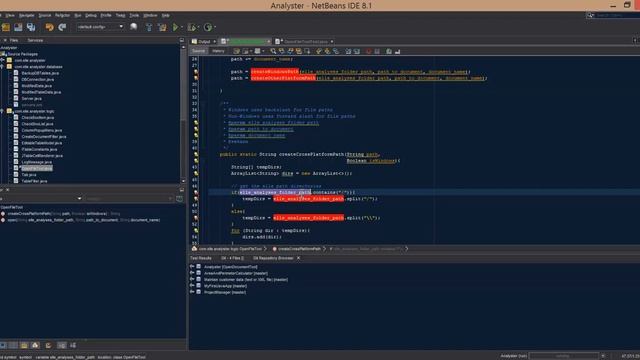Close the Git Repository Browser tab

pos(298,258)
